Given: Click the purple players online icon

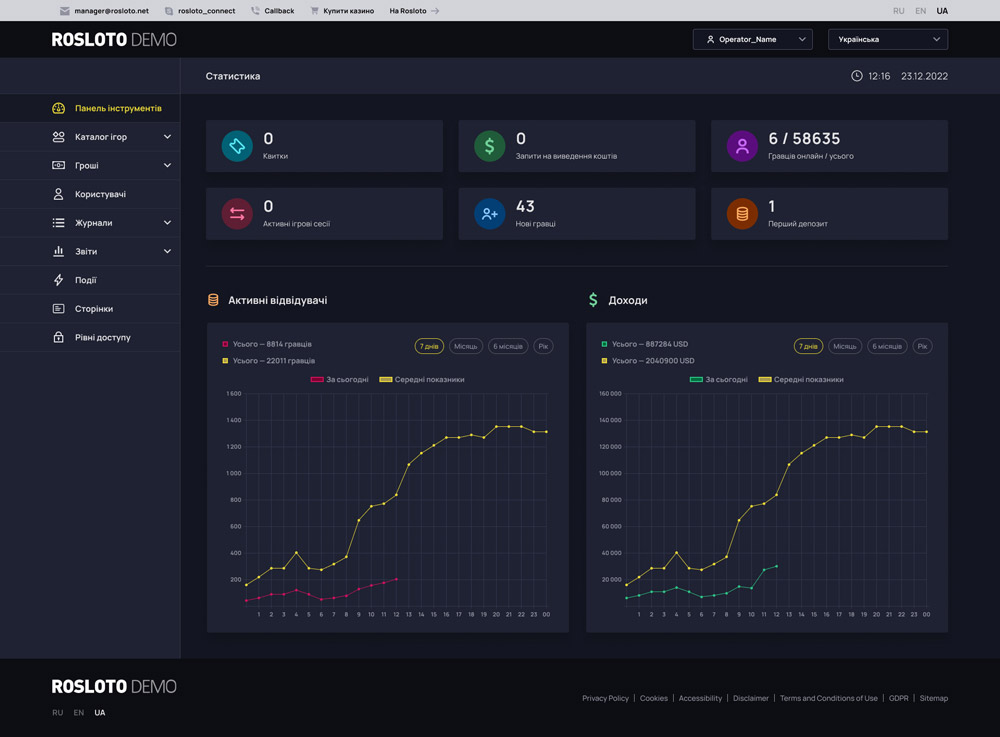Looking at the screenshot, I should (742, 146).
